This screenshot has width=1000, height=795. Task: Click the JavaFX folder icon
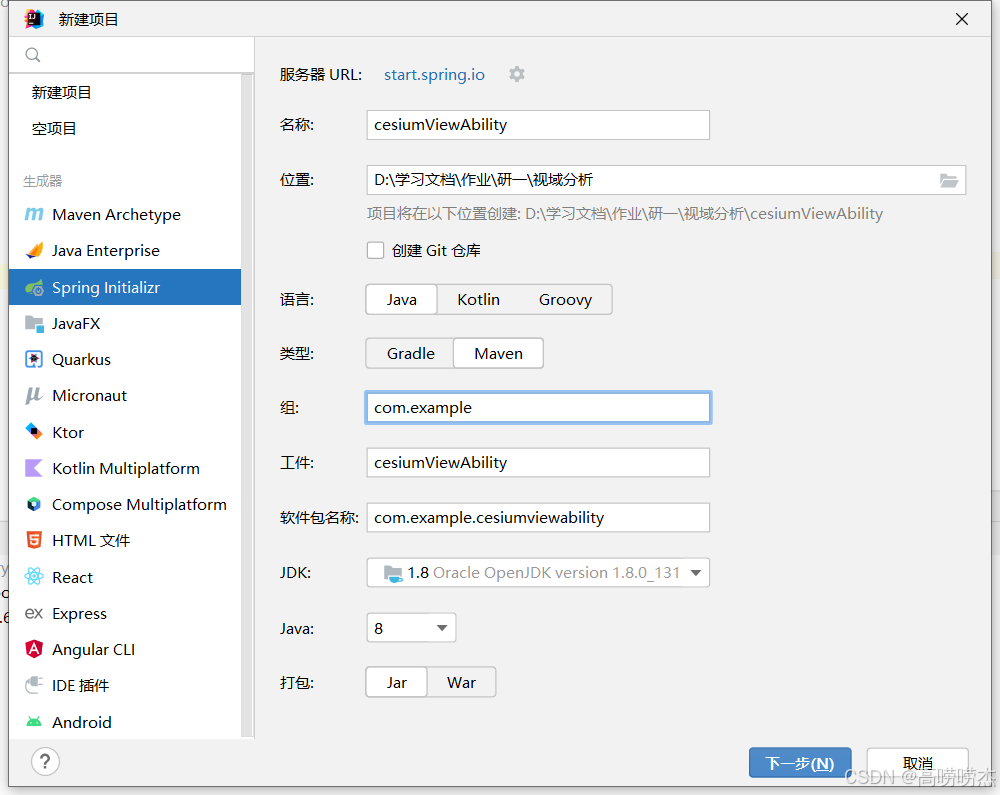coord(34,323)
